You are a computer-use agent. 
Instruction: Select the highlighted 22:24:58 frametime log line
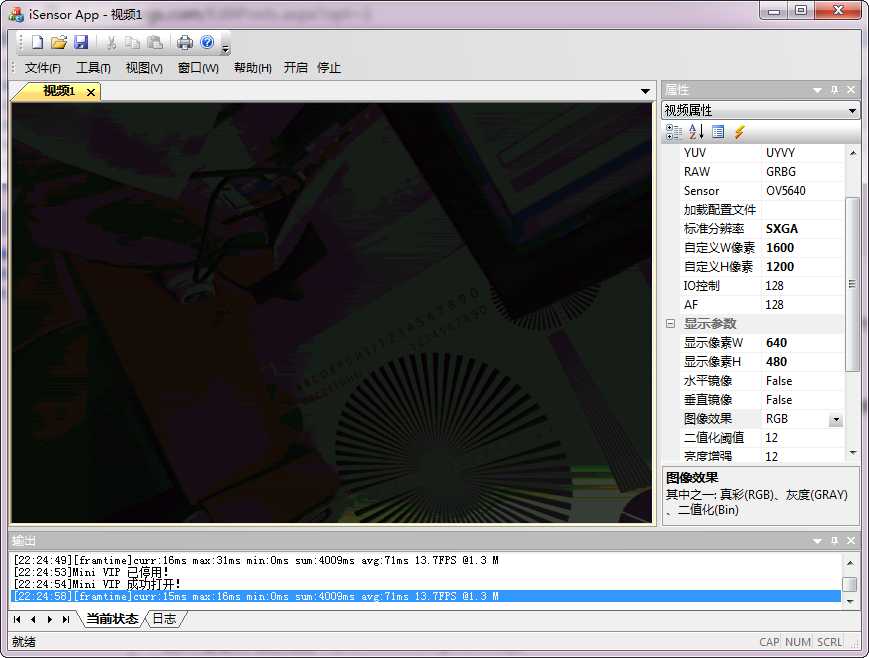click(x=426, y=596)
